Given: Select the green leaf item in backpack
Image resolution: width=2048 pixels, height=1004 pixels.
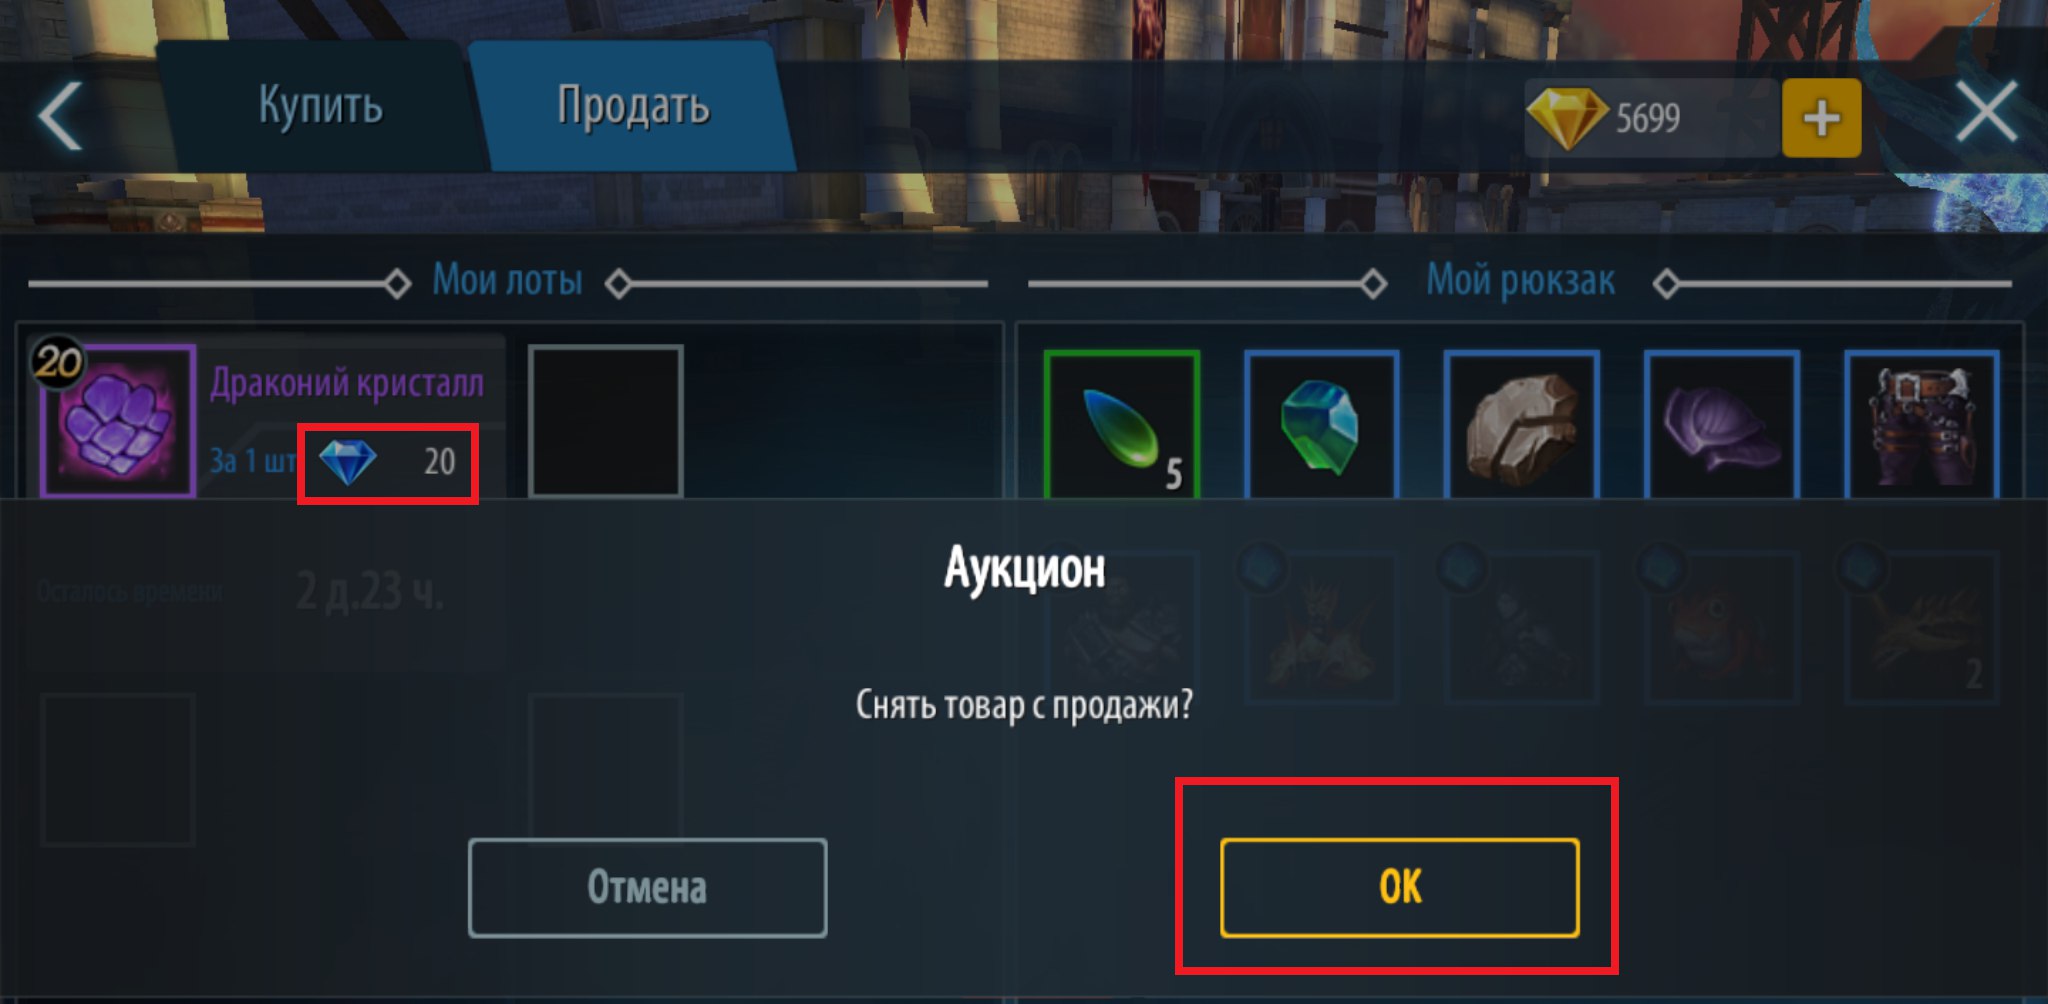Looking at the screenshot, I should coord(1121,424).
